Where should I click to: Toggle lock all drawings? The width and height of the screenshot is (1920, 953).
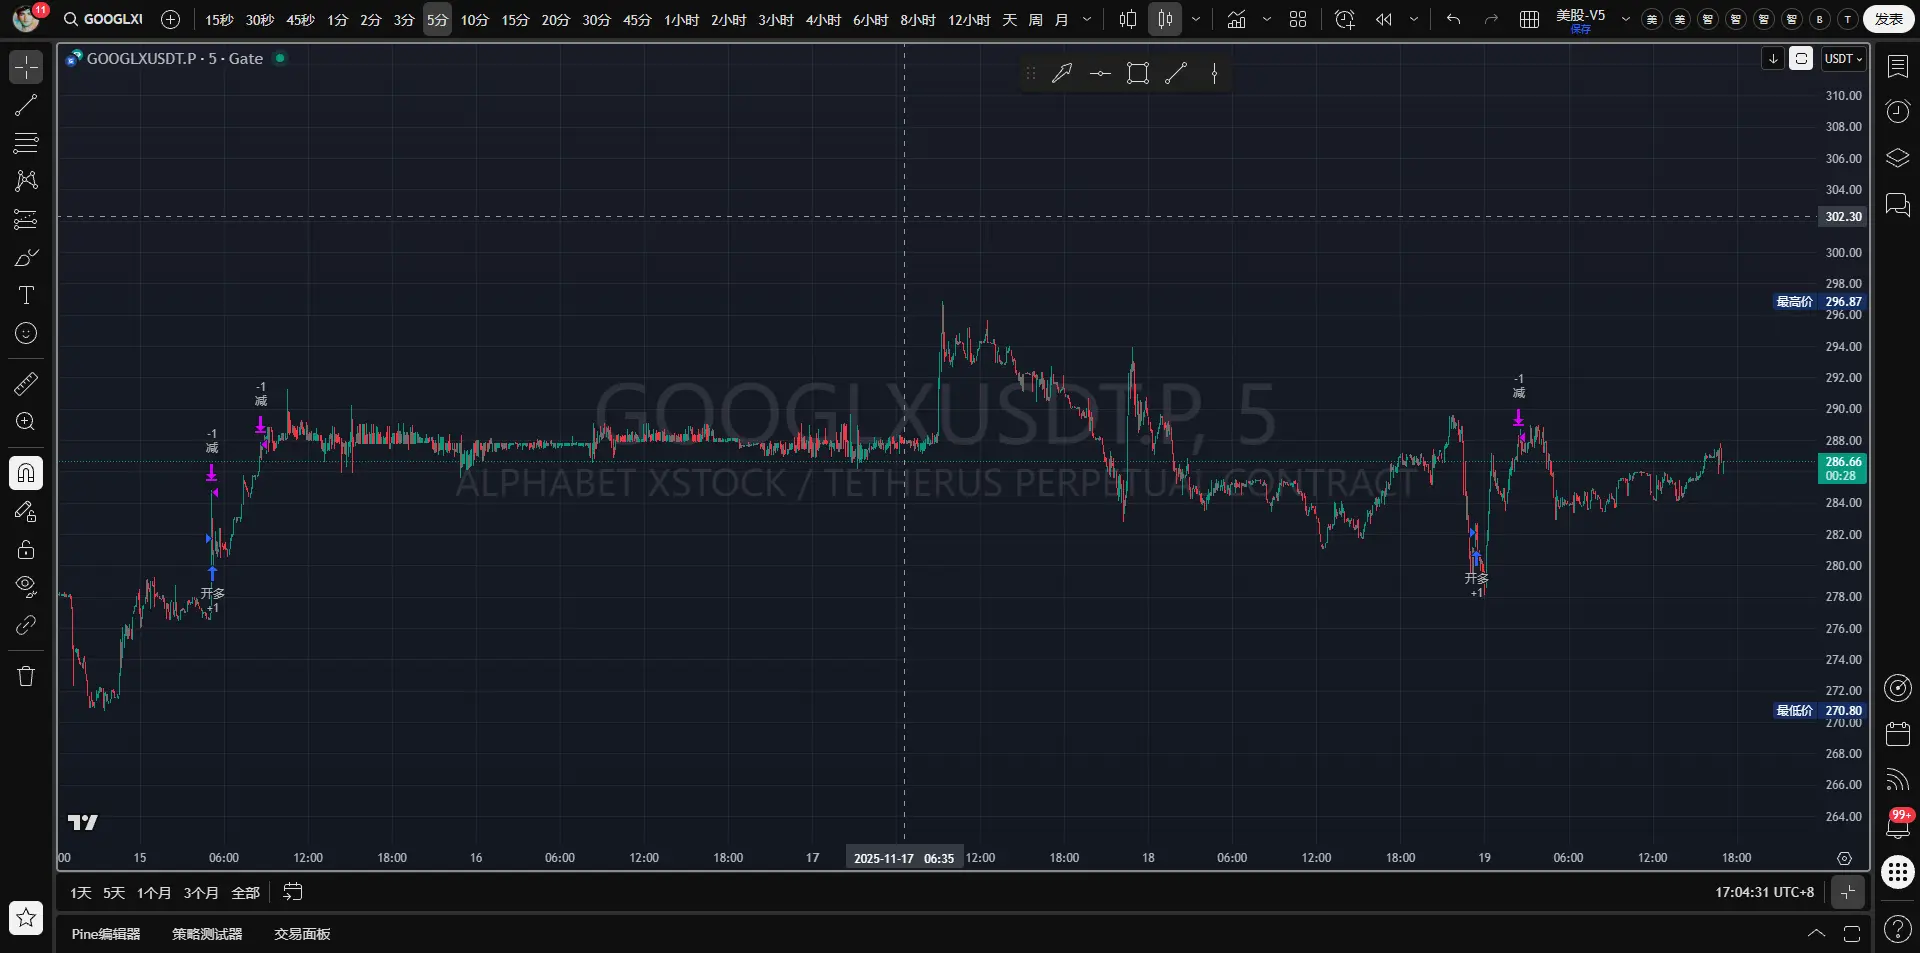(26, 549)
